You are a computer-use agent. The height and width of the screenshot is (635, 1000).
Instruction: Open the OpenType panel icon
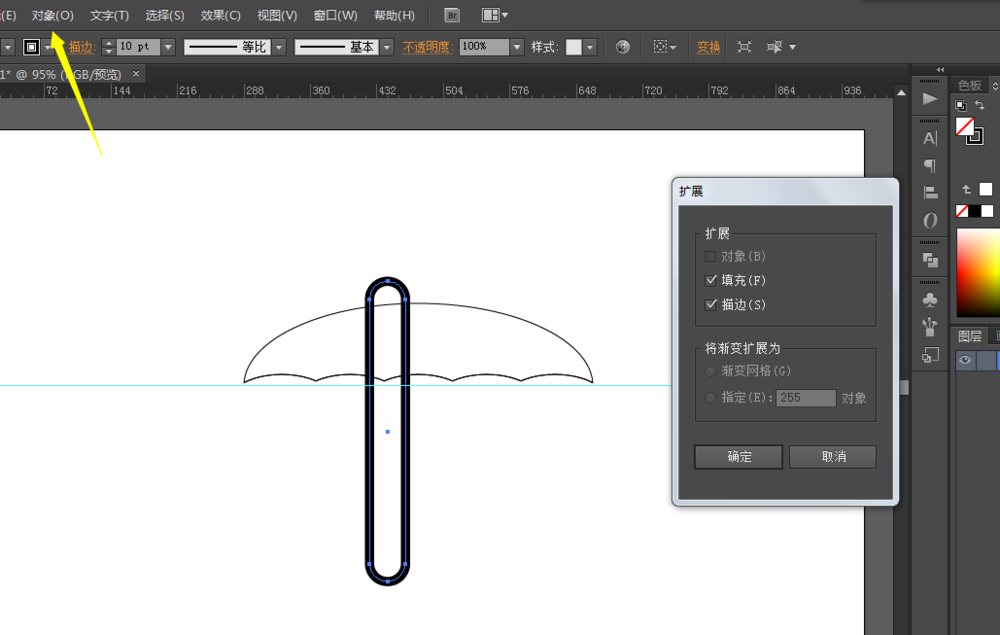930,220
